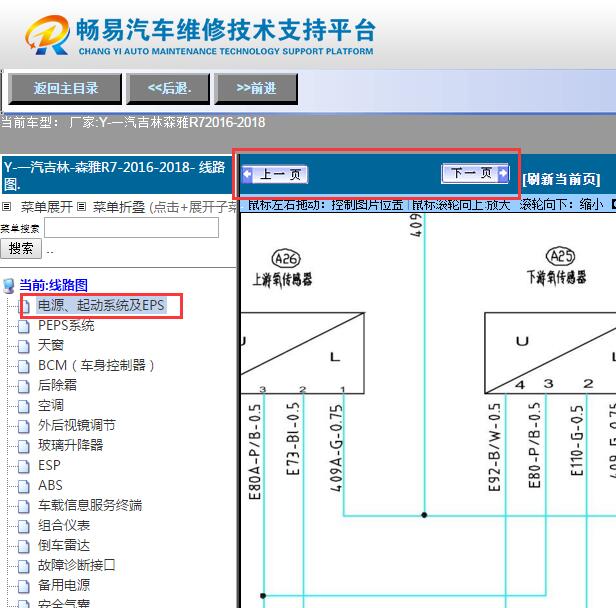Click wire label E110-G-0.5
The width and height of the screenshot is (616, 608).
tap(577, 441)
